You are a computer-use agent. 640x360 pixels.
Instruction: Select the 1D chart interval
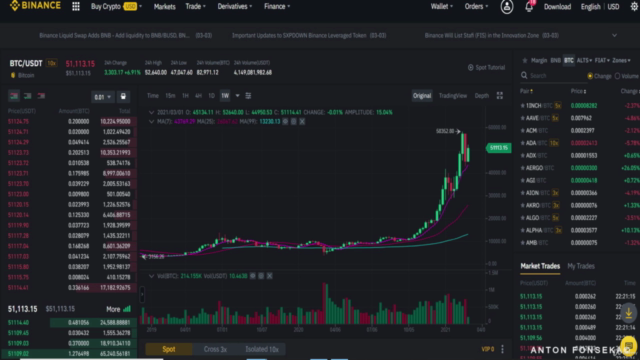(x=211, y=96)
